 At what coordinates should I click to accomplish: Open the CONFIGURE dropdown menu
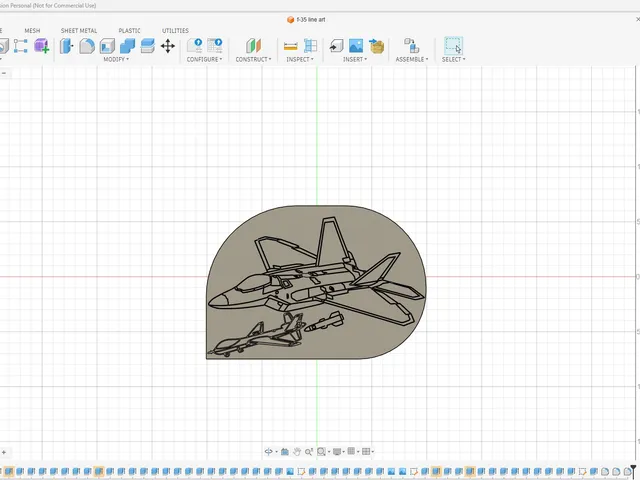[x=204, y=59]
